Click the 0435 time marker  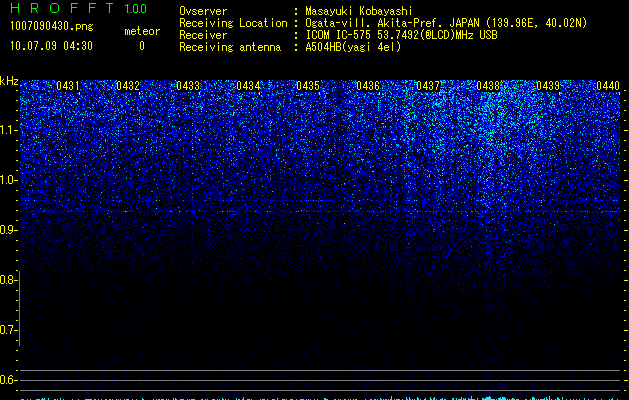tap(308, 86)
